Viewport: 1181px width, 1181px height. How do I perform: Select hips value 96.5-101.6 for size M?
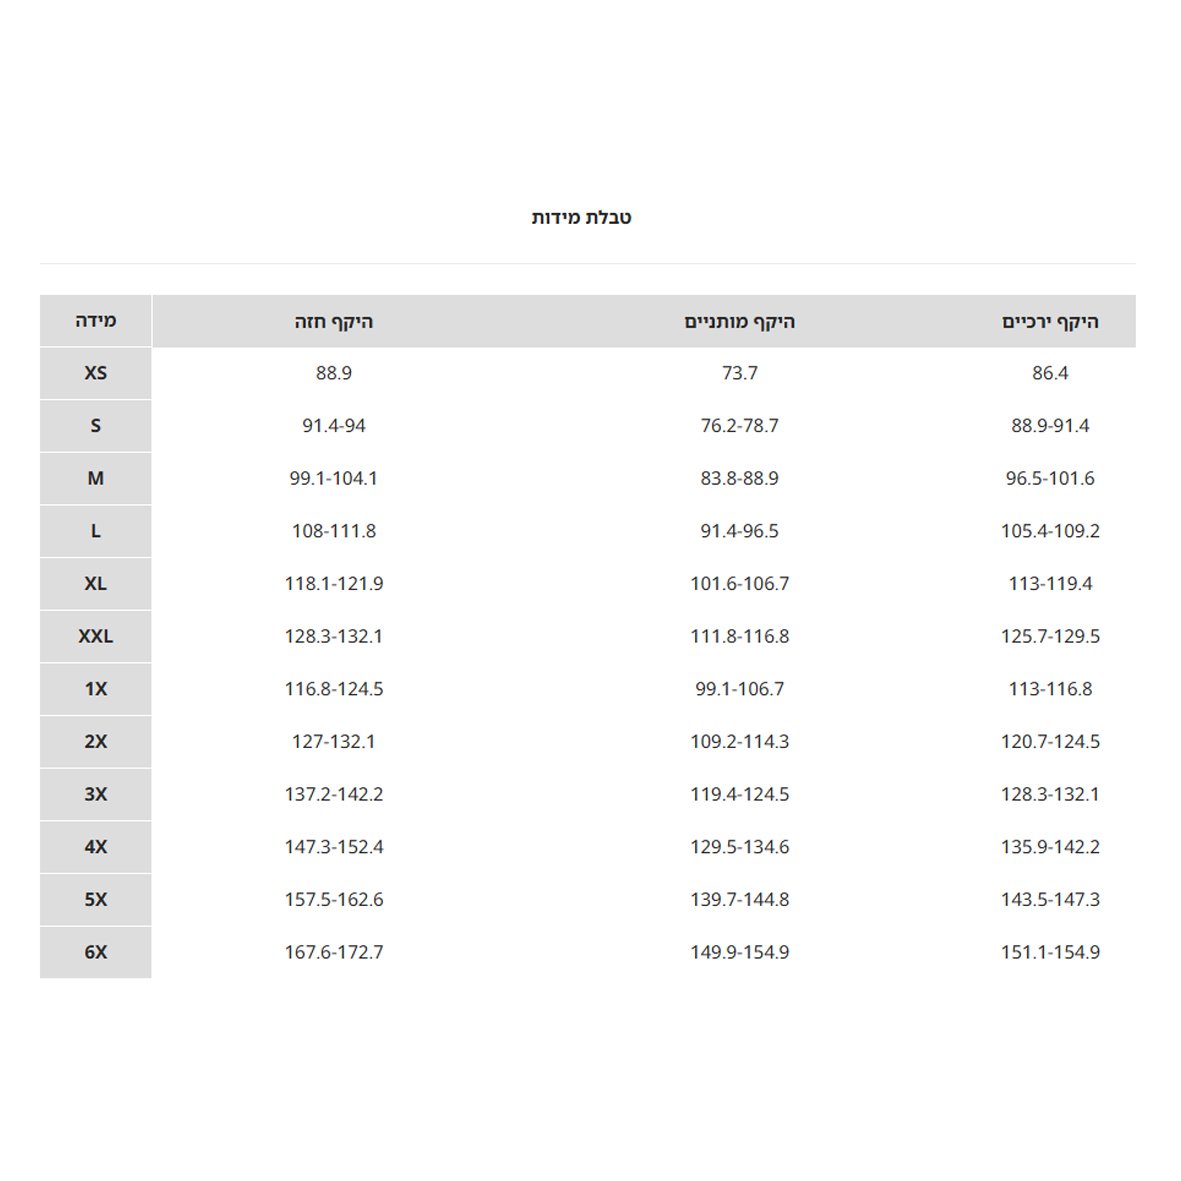(1050, 478)
